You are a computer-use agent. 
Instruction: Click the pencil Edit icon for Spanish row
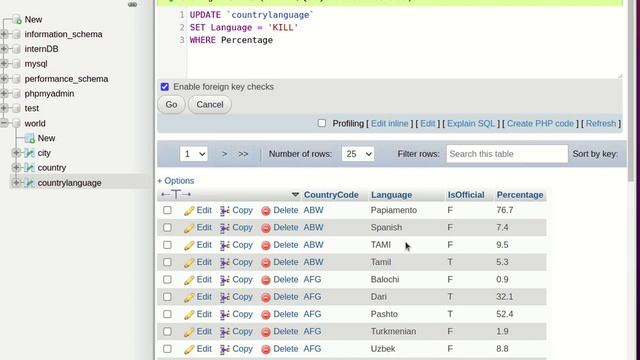pyautogui.click(x=189, y=228)
